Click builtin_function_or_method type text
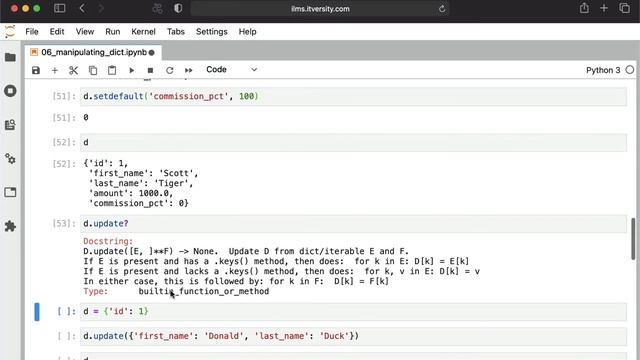The image size is (640, 360). pyautogui.click(x=204, y=291)
